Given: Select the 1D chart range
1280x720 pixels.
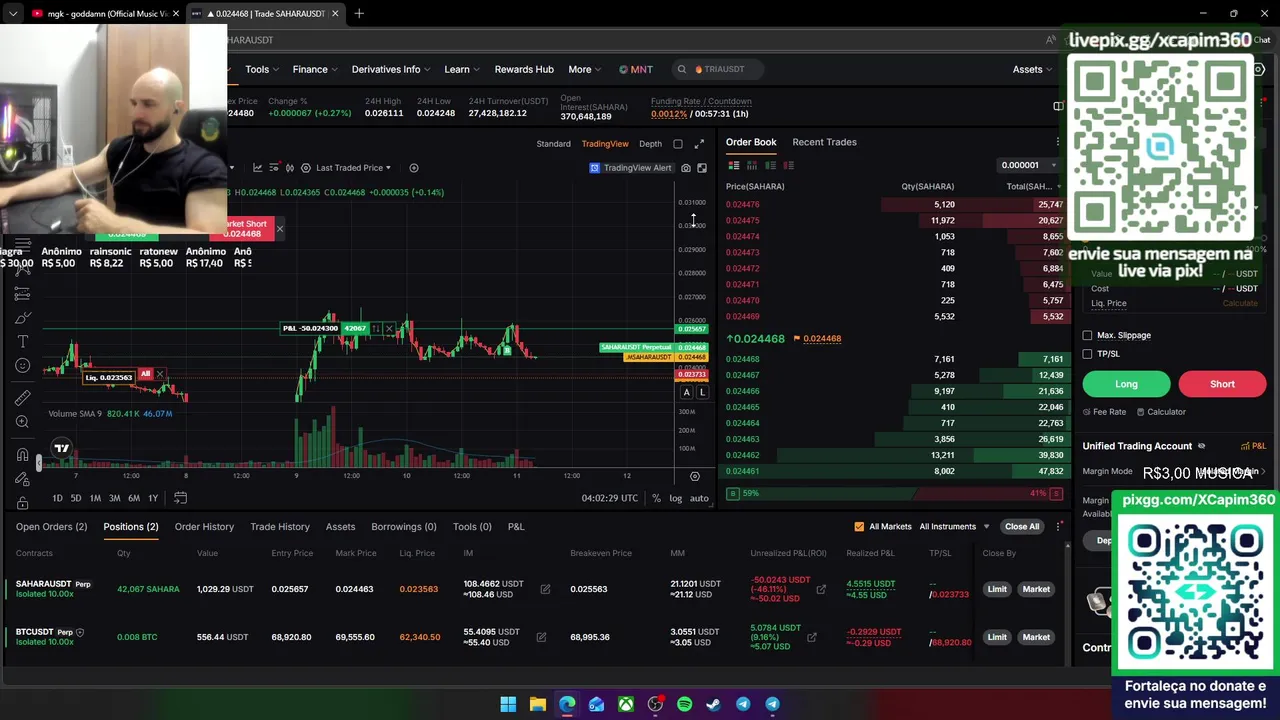Looking at the screenshot, I should (x=57, y=498).
